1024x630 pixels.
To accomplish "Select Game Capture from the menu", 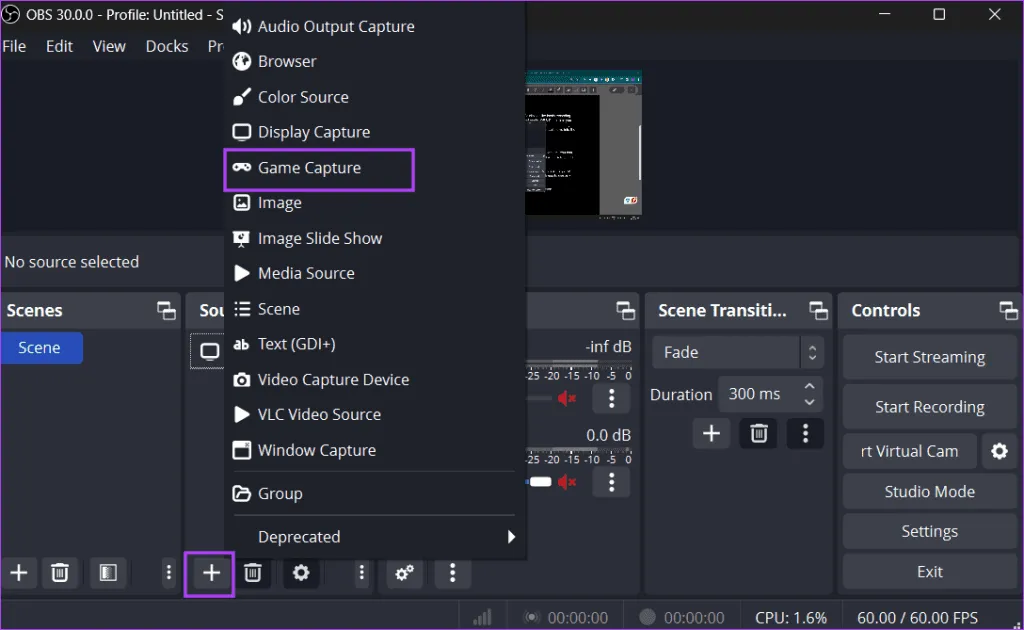I will click(309, 168).
